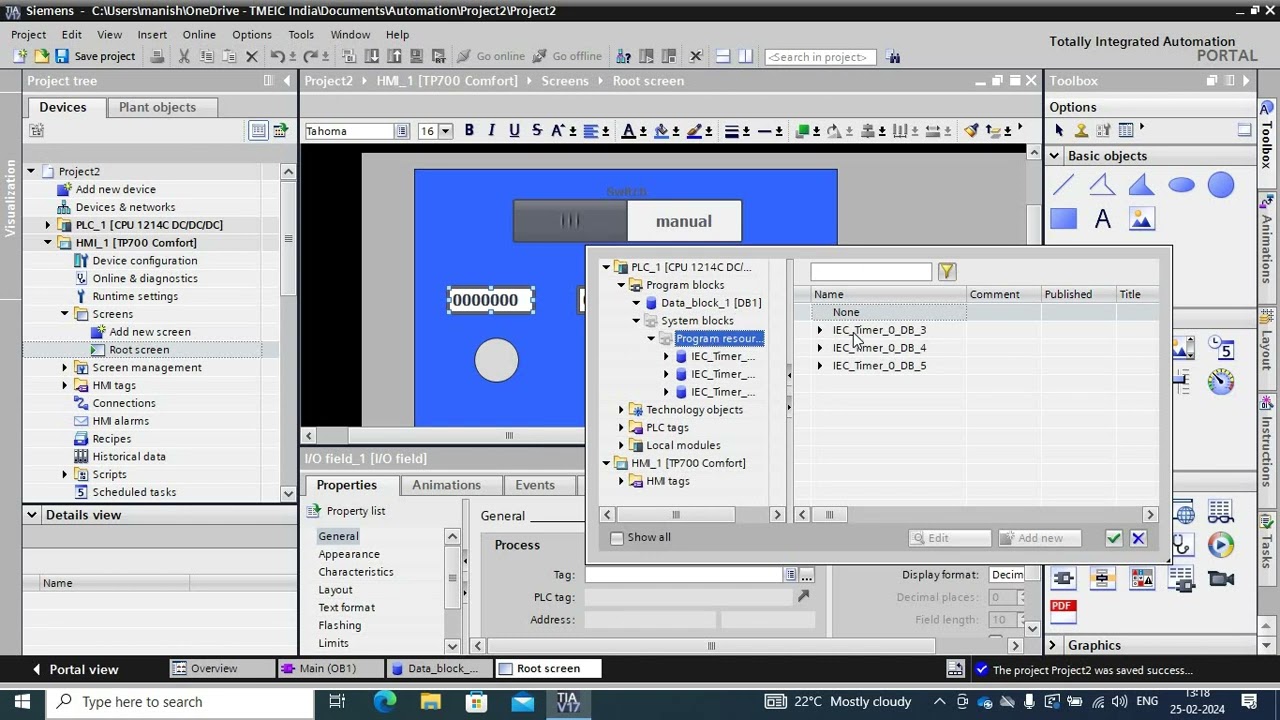Toggle Strikethrough text formatting
The height and width of the screenshot is (720, 1280).
(x=537, y=131)
